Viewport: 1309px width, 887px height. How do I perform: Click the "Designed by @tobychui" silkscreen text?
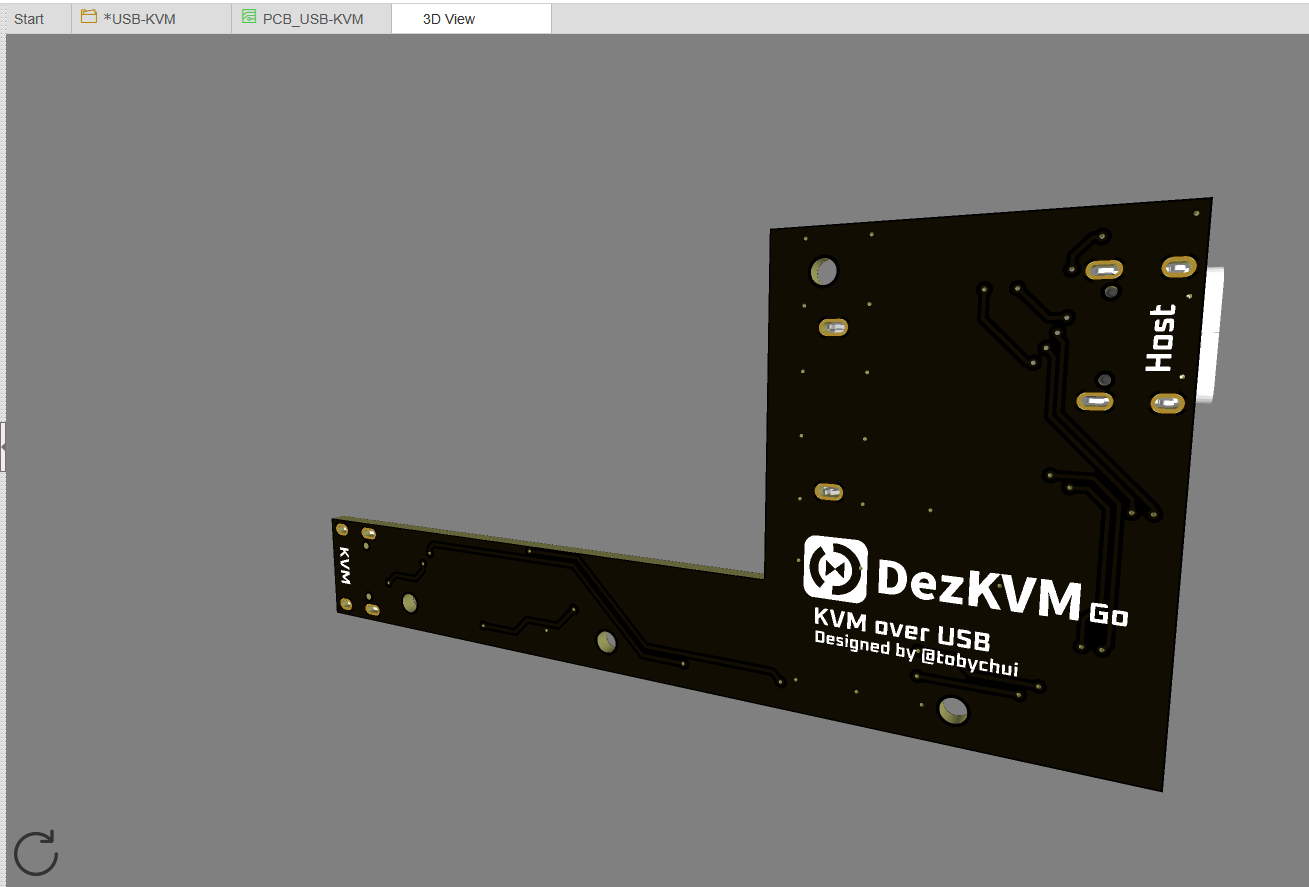pos(916,654)
